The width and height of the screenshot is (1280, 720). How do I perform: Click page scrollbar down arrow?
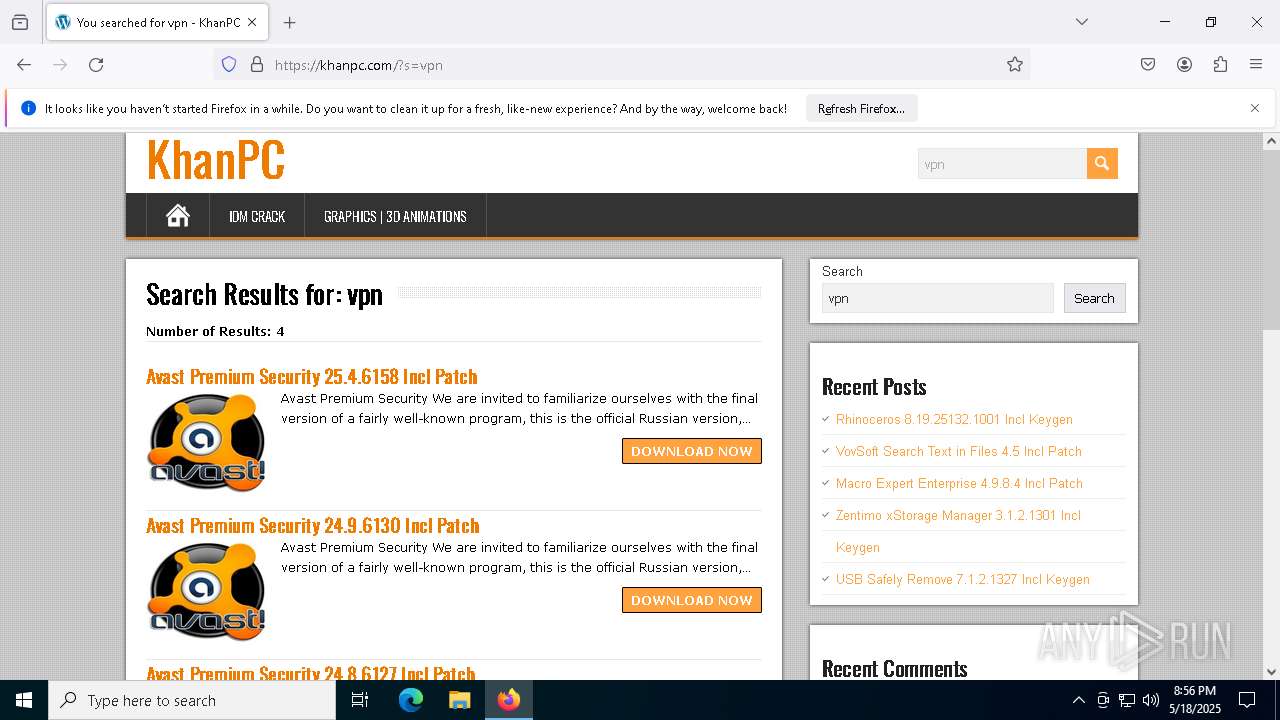1271,671
